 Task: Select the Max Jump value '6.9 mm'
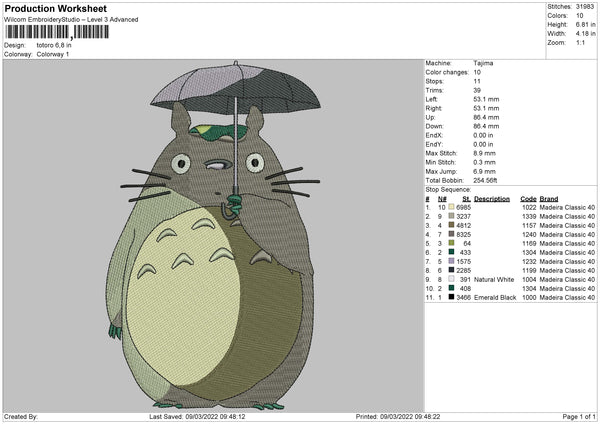pos(484,171)
